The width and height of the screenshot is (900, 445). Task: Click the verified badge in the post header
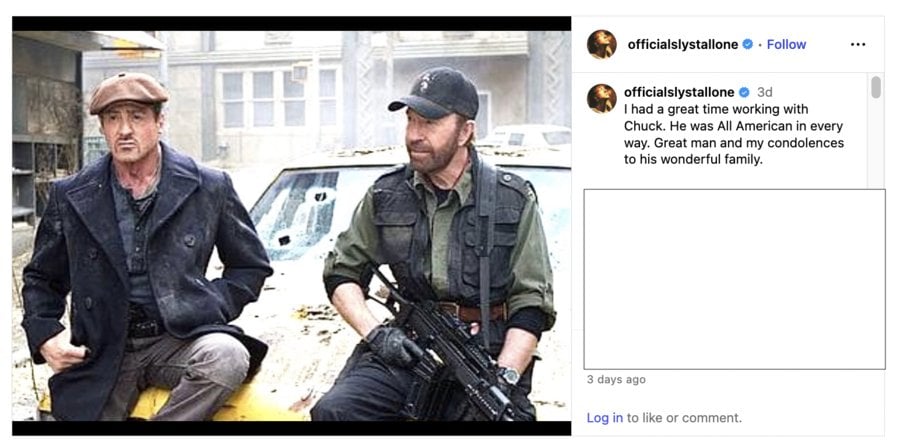[x=748, y=44]
